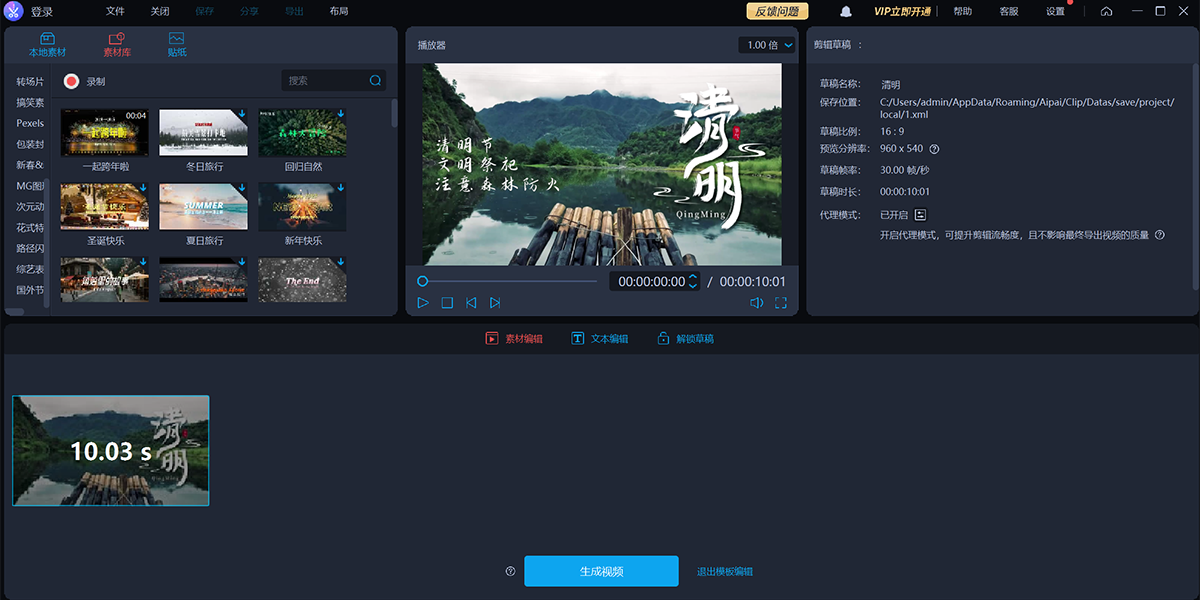
Task: Switch to the 素材库 tab
Action: click(x=116, y=45)
